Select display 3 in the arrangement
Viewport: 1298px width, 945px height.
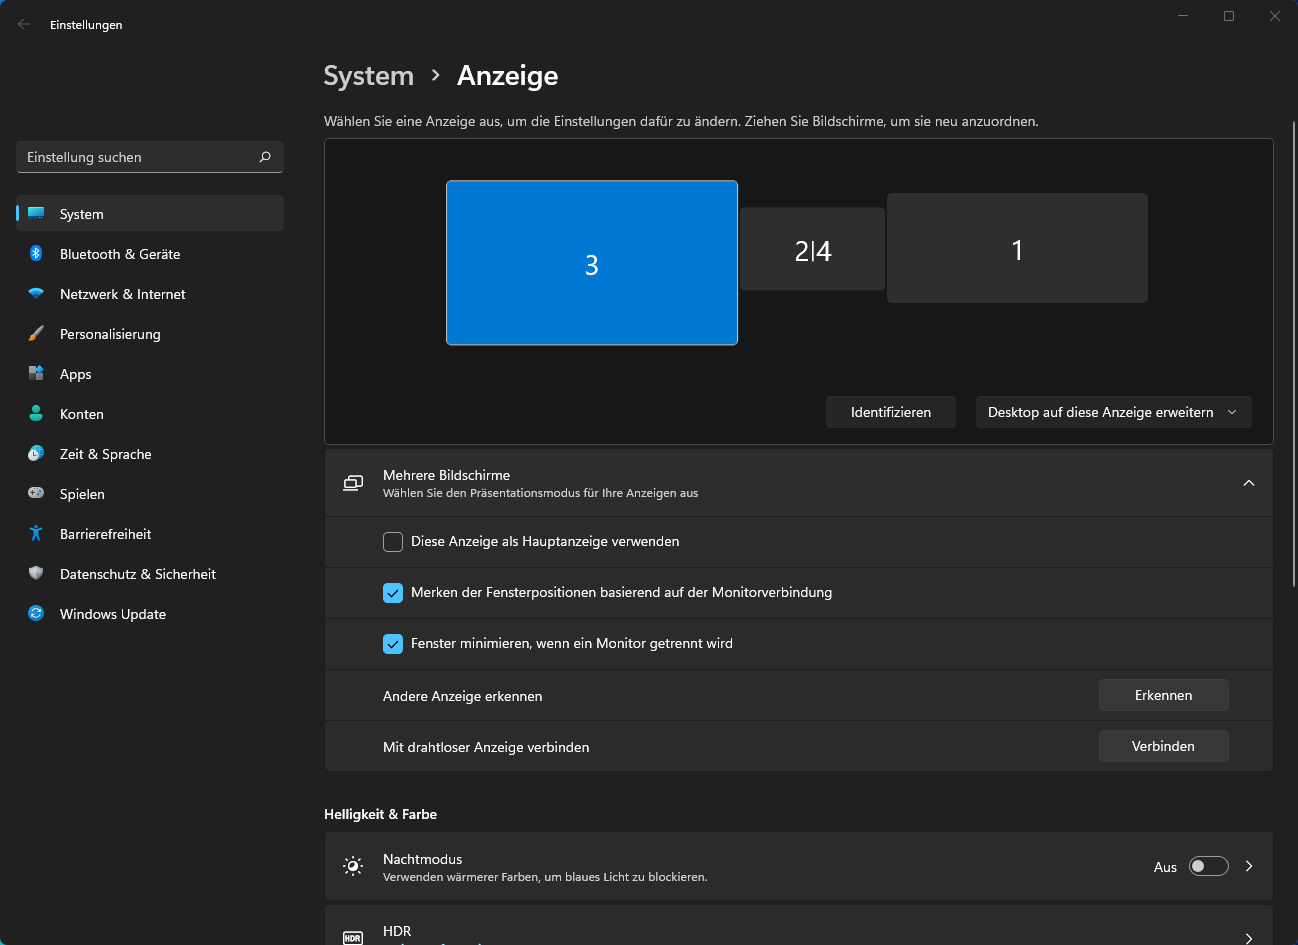pyautogui.click(x=592, y=263)
